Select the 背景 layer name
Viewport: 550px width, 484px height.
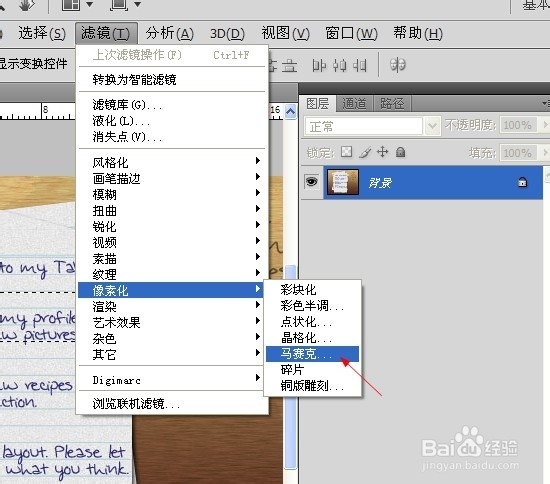(380, 183)
